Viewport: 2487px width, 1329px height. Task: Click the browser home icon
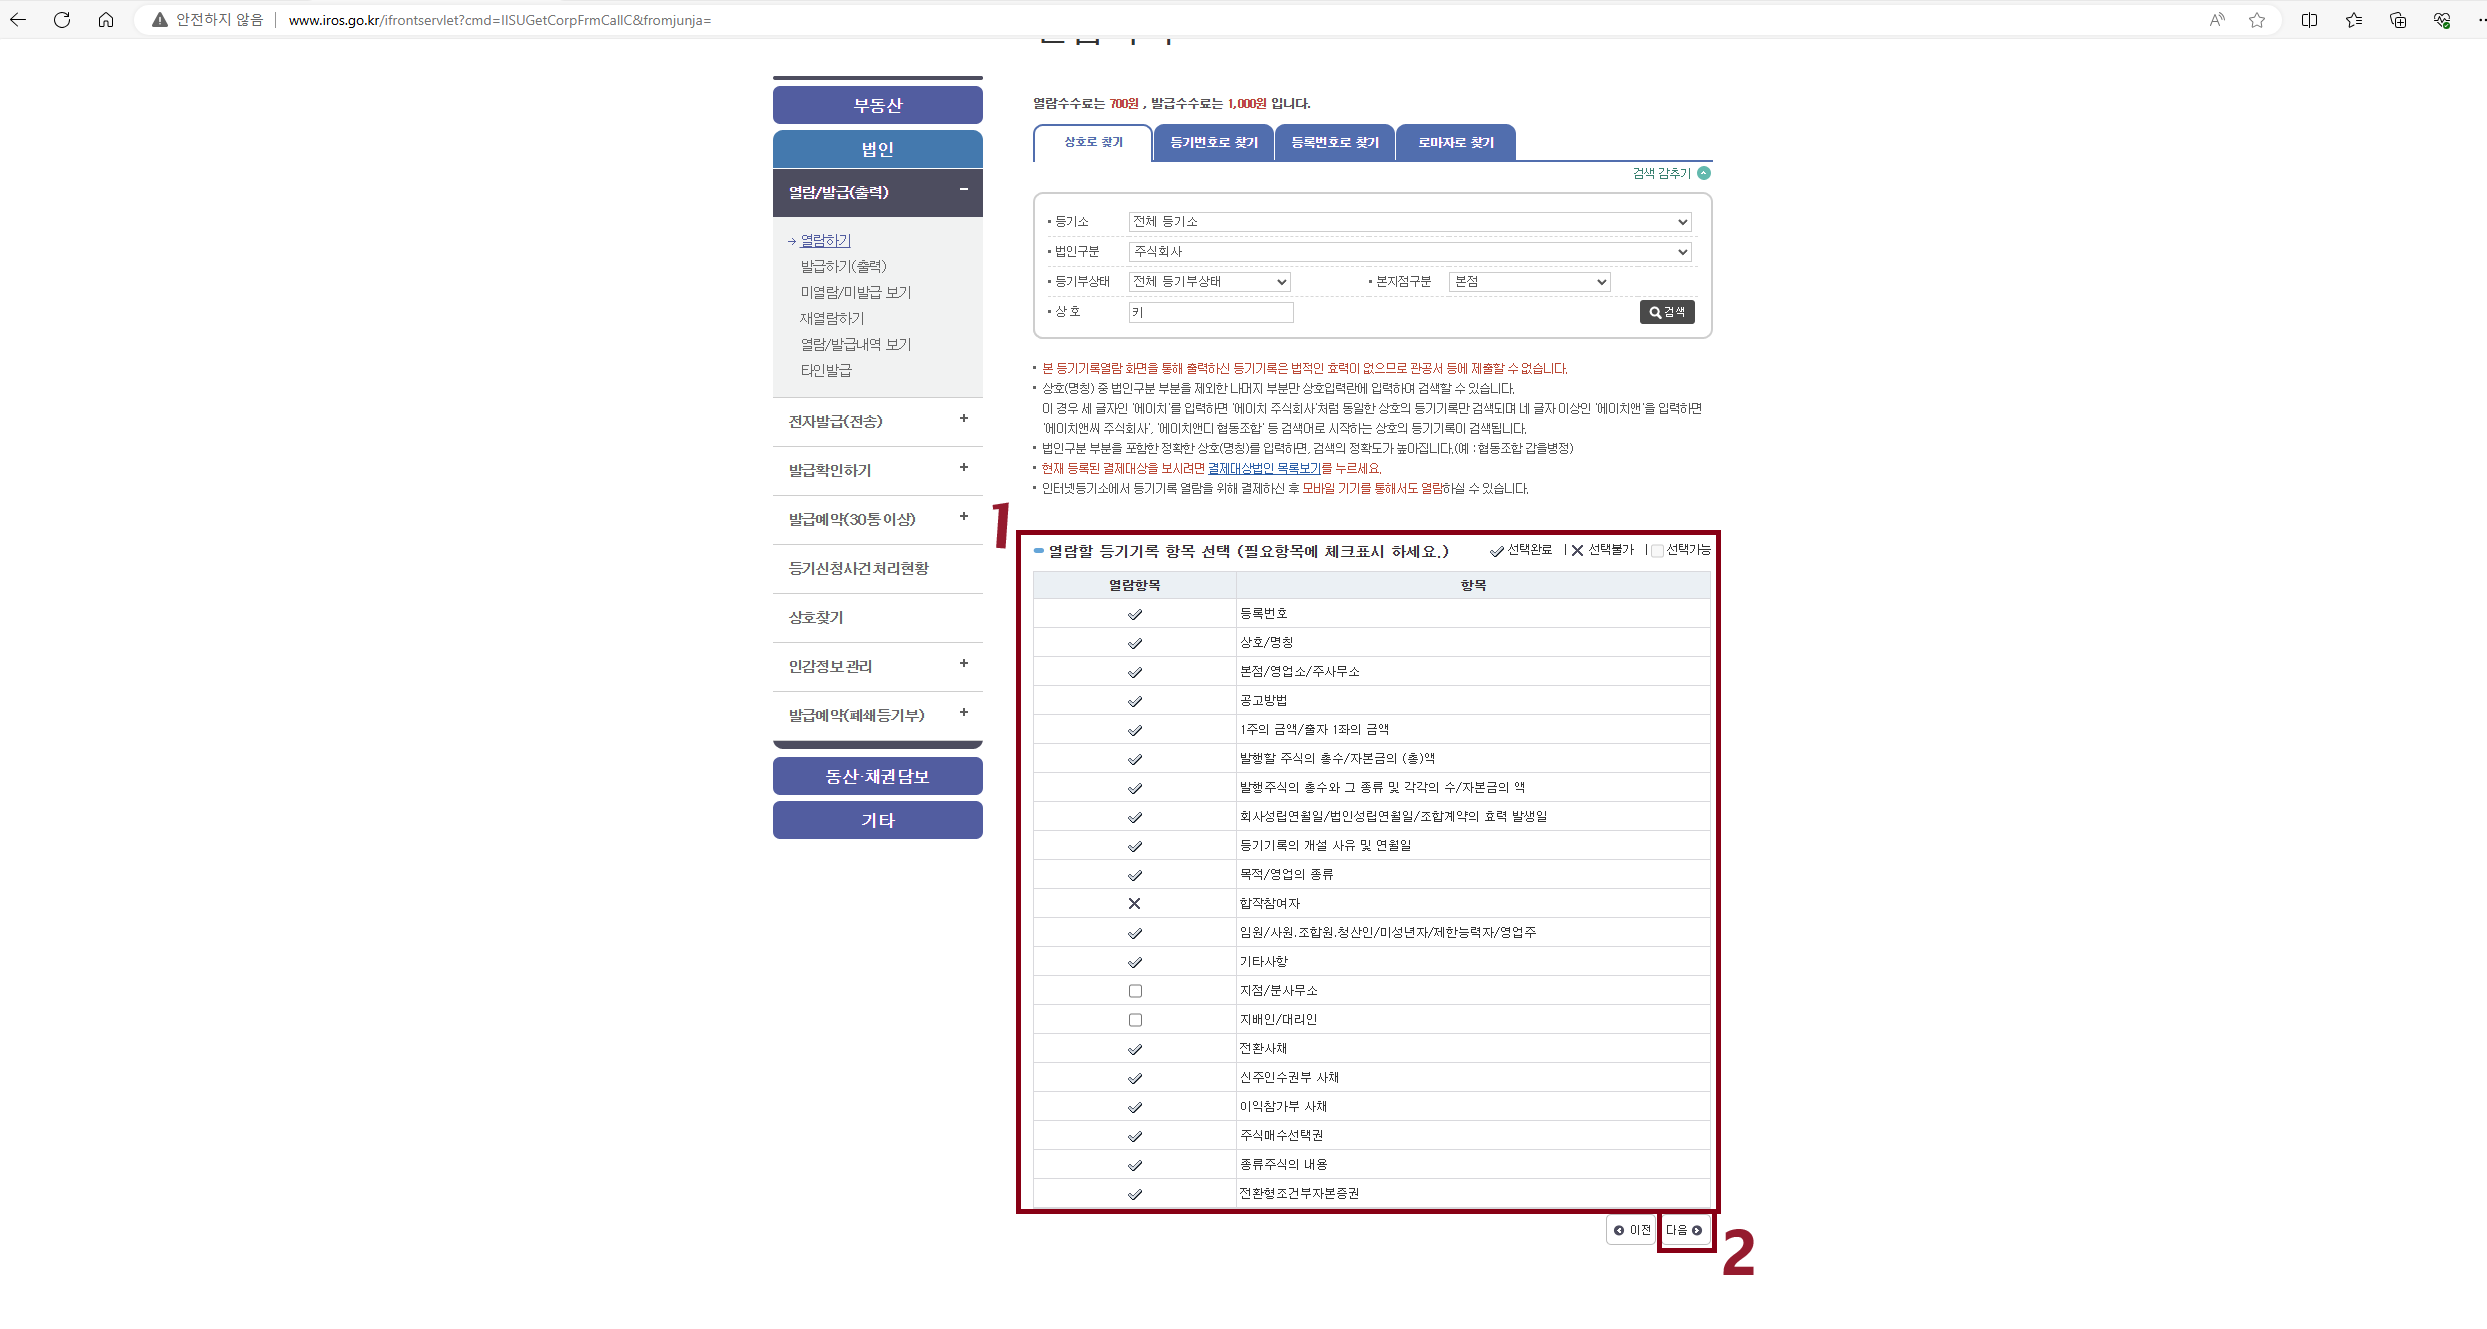[106, 20]
